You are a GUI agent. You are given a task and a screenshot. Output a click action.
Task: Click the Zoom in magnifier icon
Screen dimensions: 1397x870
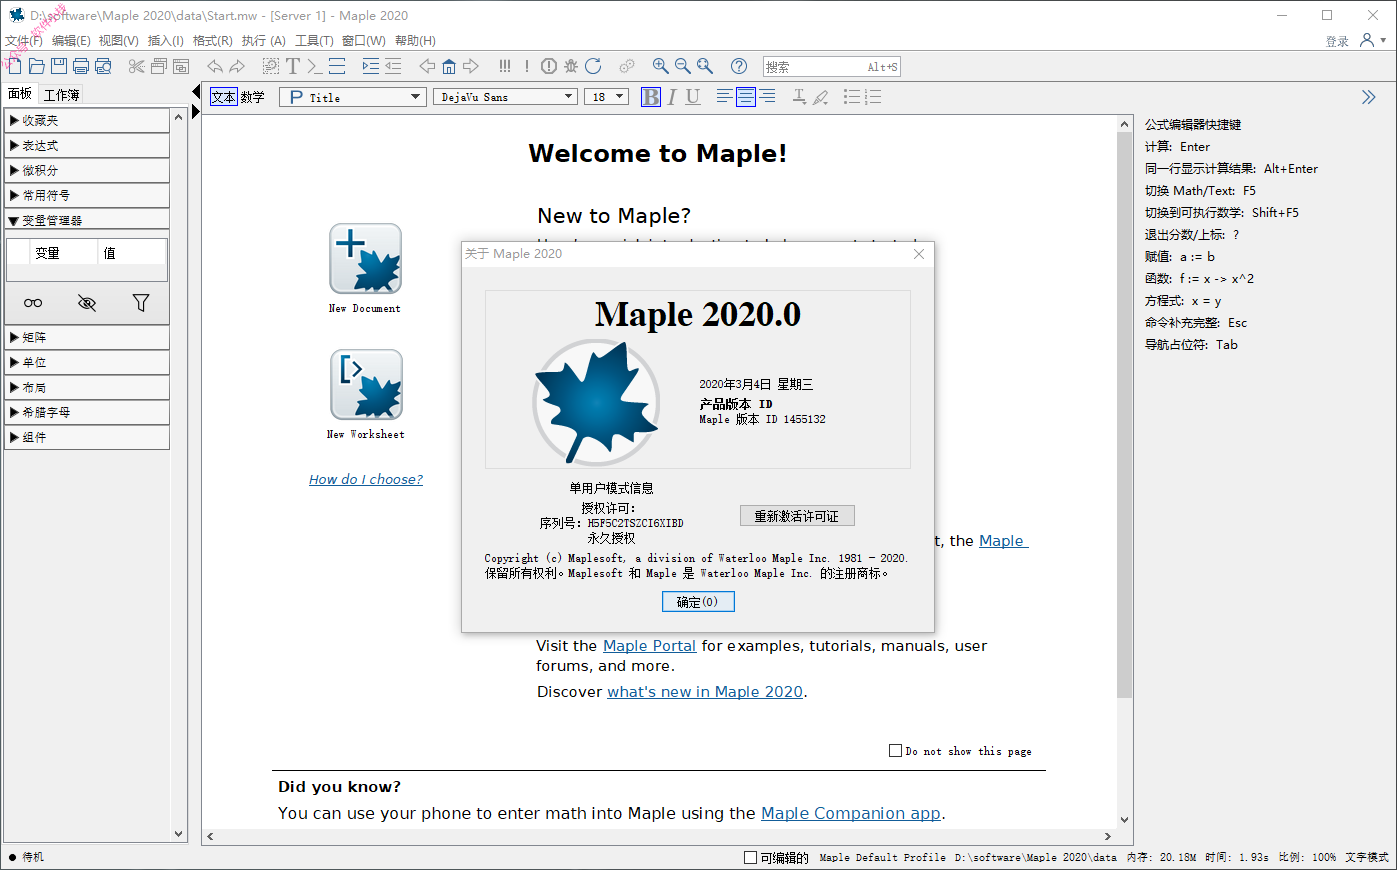point(661,66)
